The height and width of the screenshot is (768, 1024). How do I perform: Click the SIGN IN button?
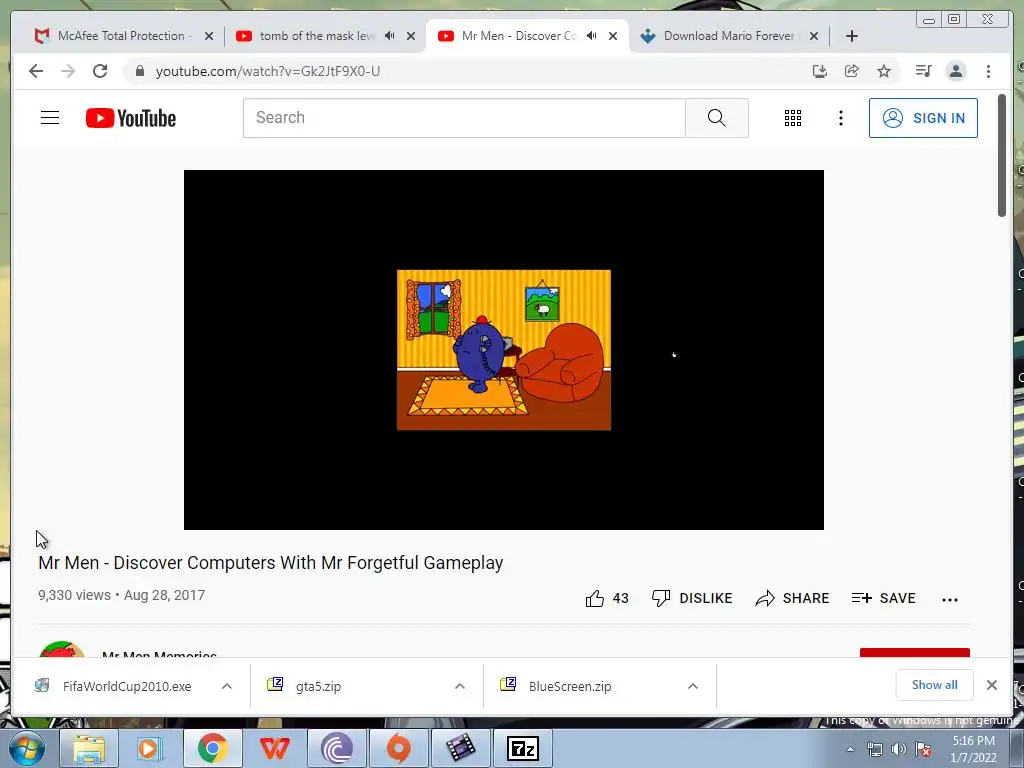tap(923, 118)
